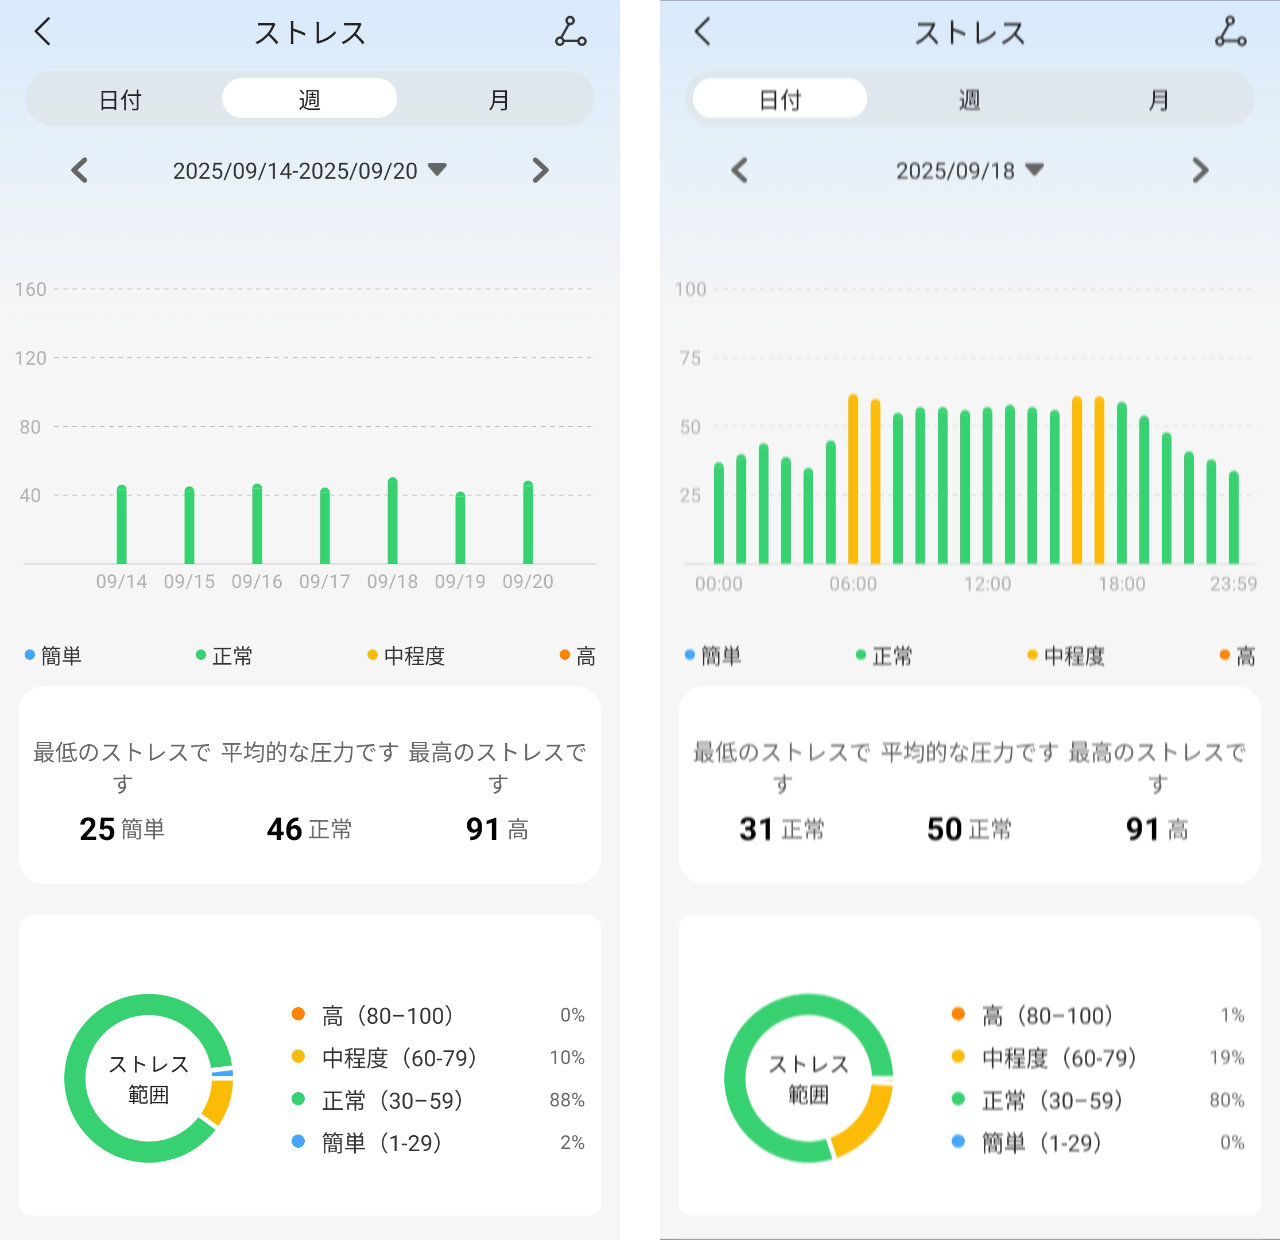Tap first yellow bar near 06:00
This screenshot has width=1280, height=1240.
coord(853,480)
